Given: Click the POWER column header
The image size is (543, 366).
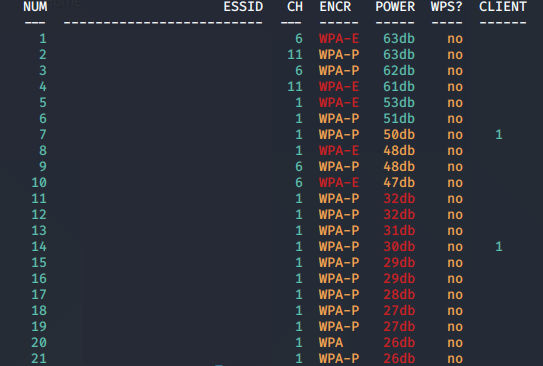Looking at the screenshot, I should coord(395,7).
